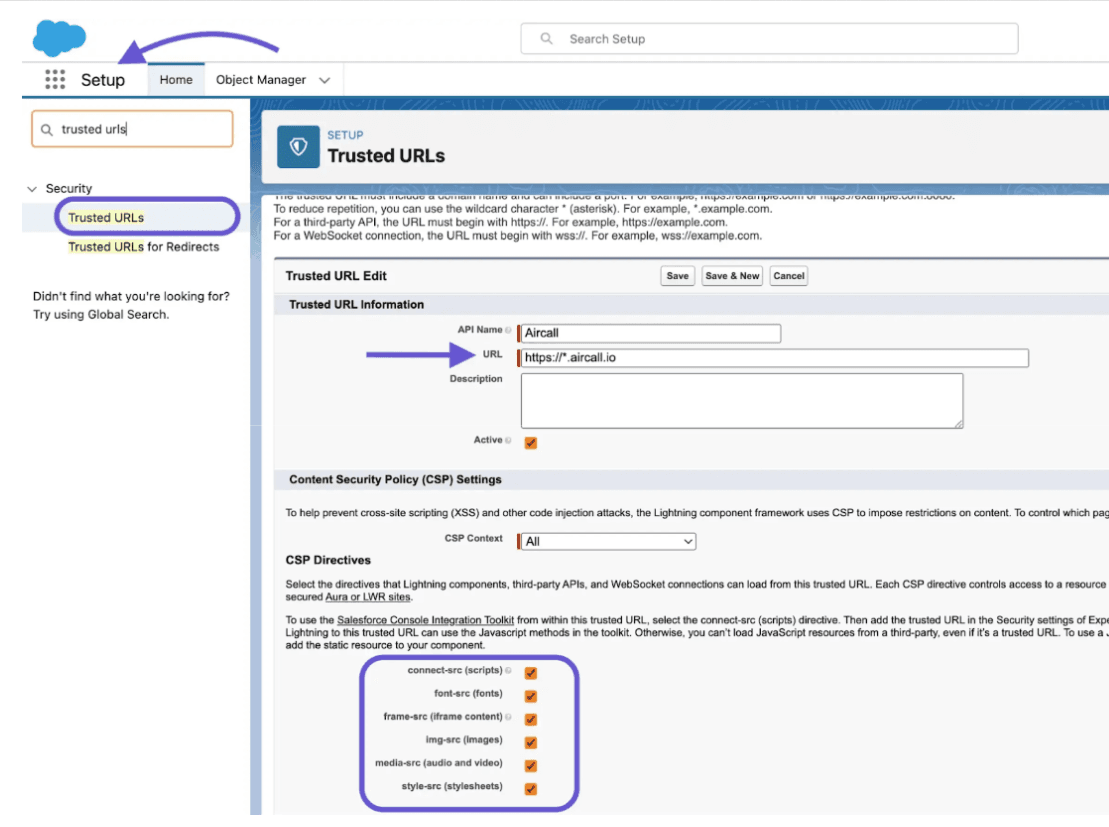1109x827 pixels.
Task: Open the App Launcher grid icon
Action: pyautogui.click(x=55, y=79)
